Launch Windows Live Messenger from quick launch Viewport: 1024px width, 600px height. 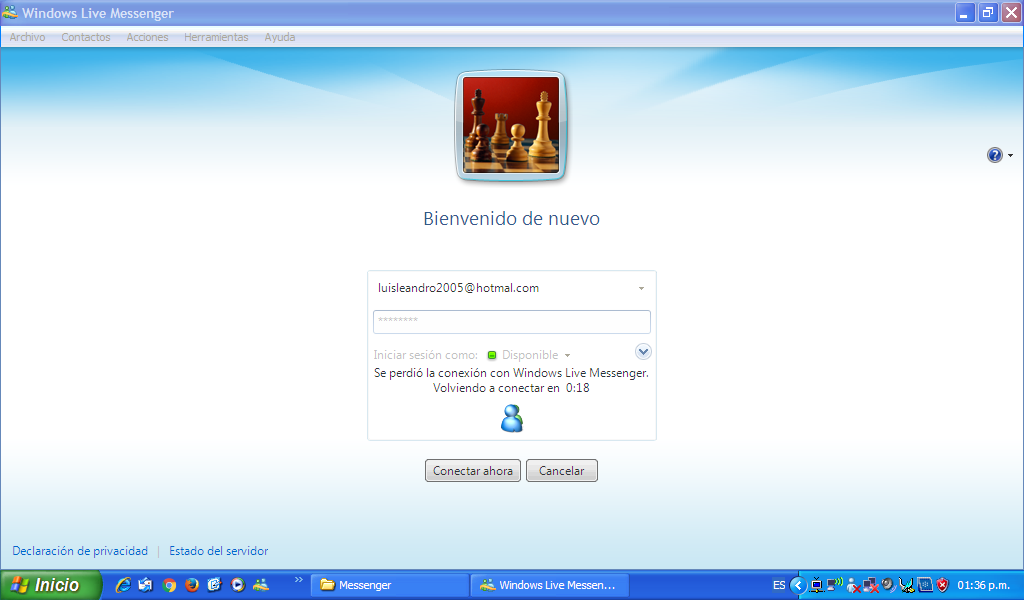coord(261,585)
